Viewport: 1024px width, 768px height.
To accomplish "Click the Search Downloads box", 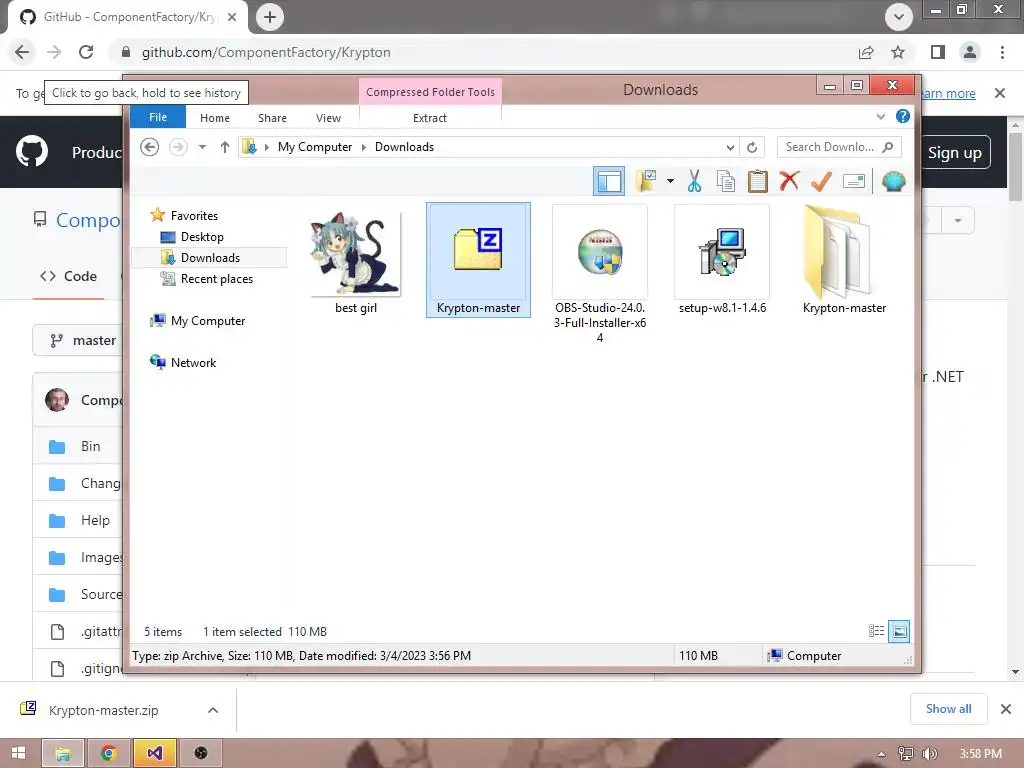I will [839, 147].
